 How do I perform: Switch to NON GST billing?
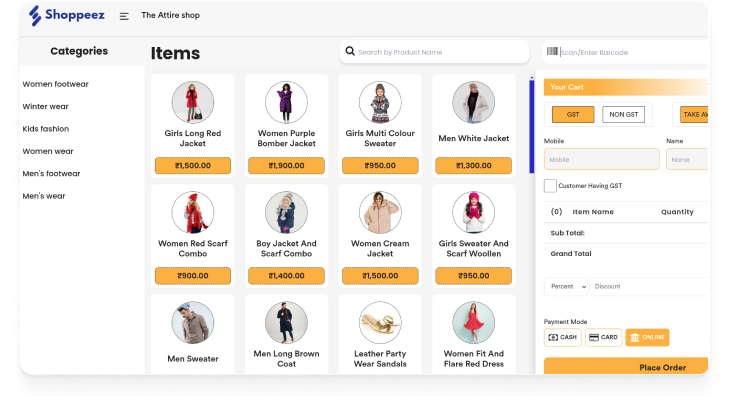(x=623, y=114)
